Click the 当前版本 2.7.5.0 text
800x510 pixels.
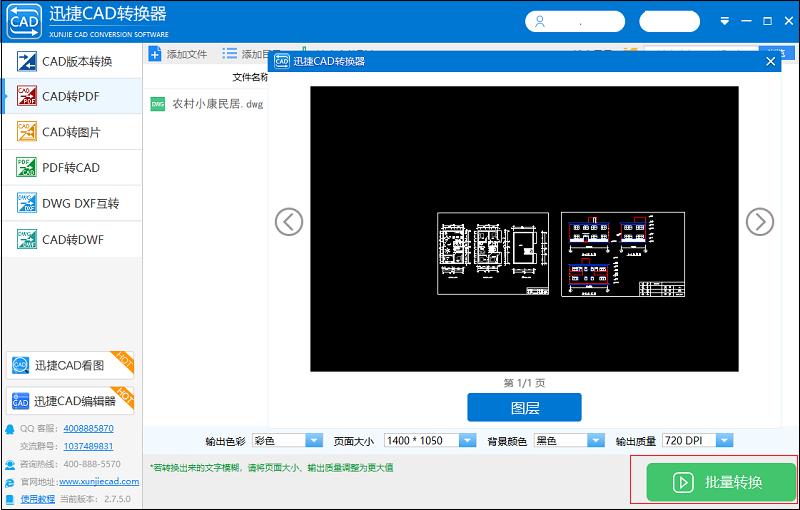95,499
